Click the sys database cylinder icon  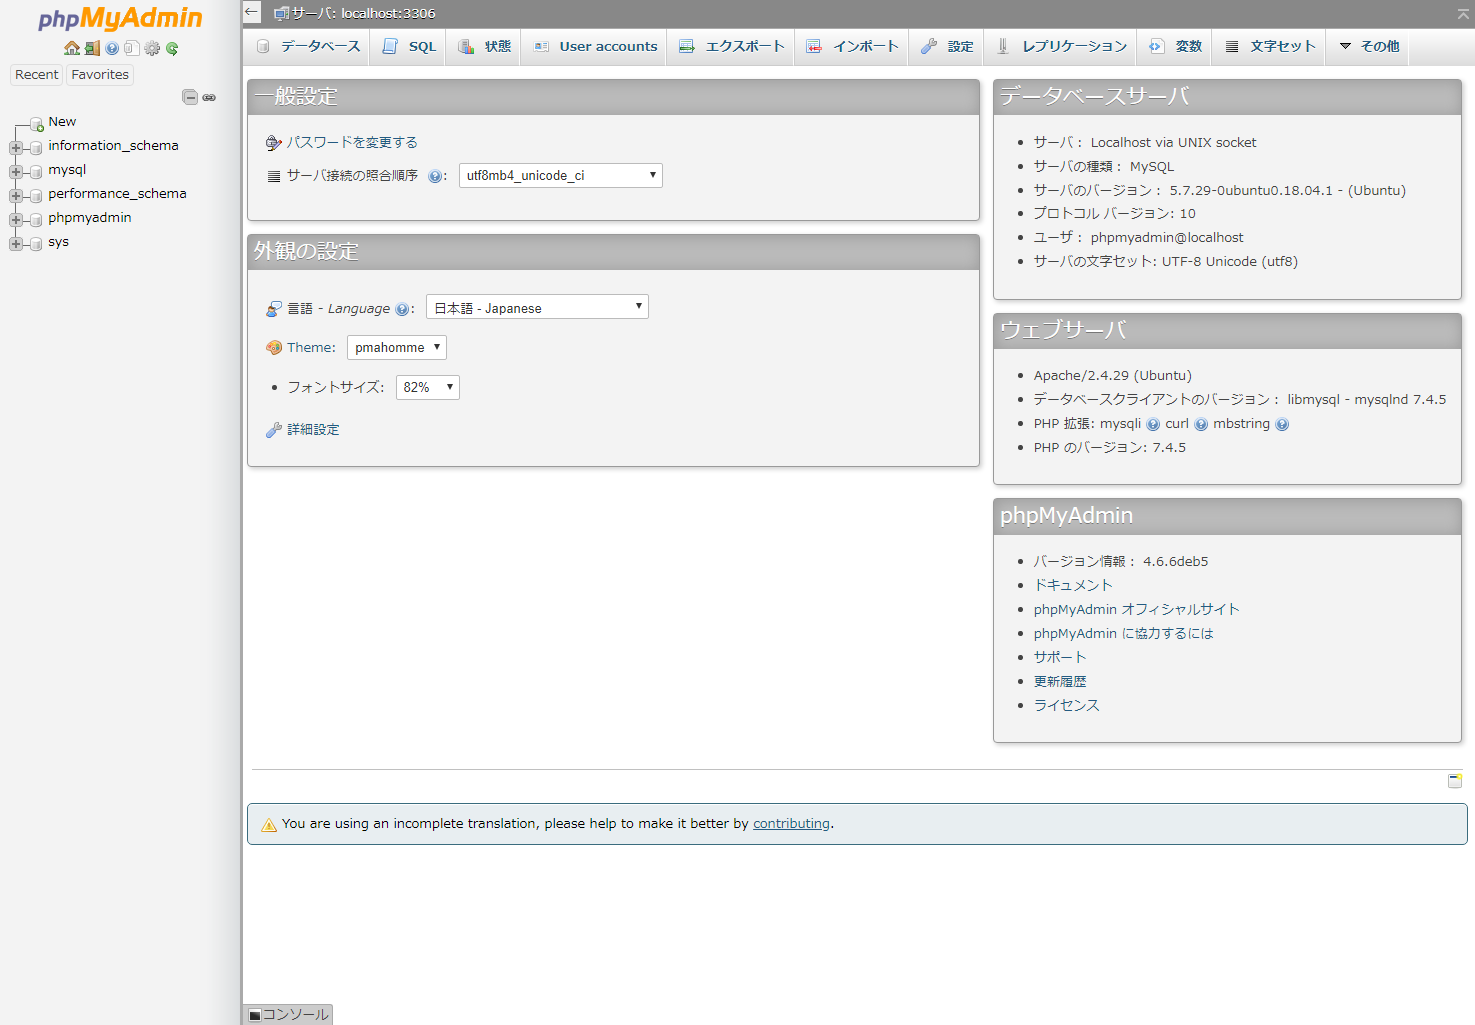[x=36, y=243]
